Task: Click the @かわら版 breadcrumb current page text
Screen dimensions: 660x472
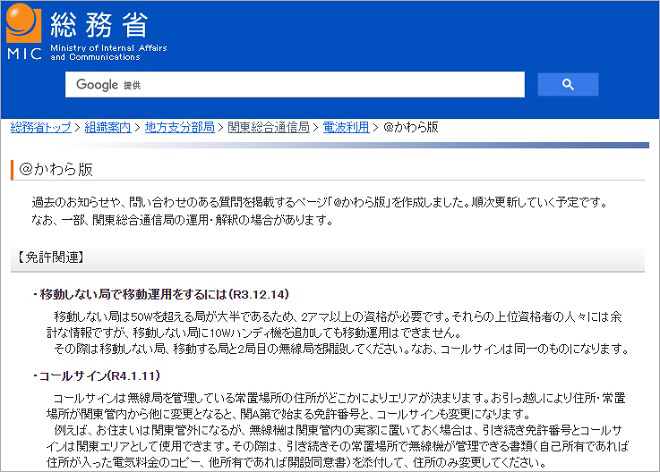Action: click(411, 127)
